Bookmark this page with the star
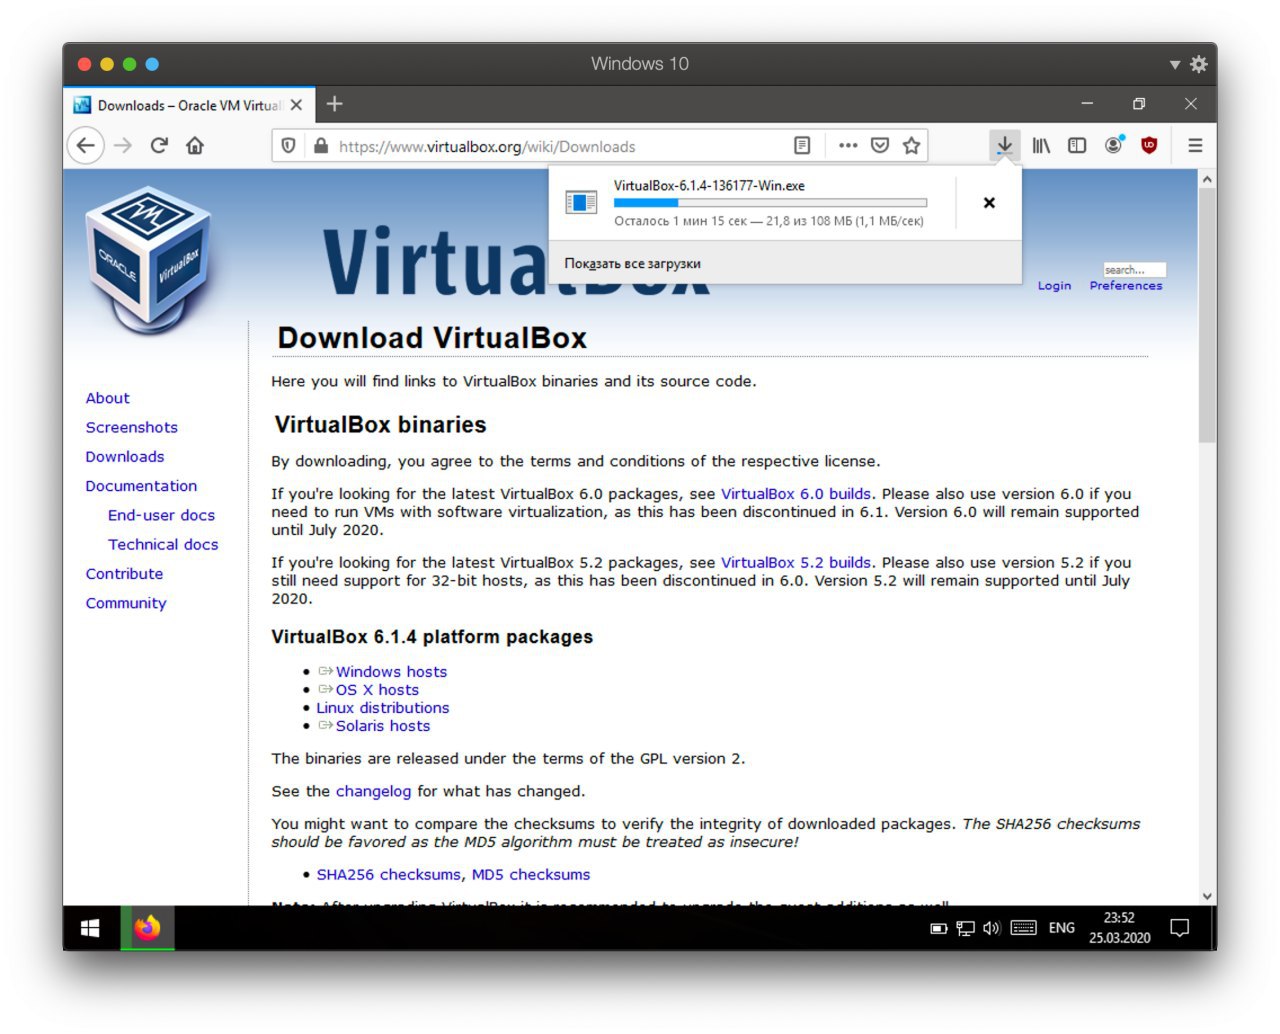Screen dimensions: 1280x1034 pos(911,146)
